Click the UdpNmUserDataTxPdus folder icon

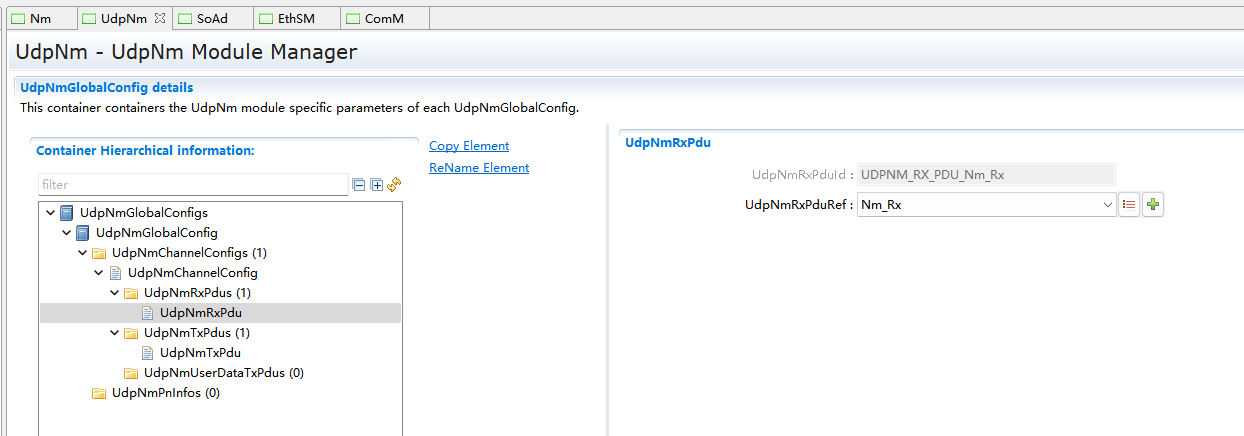click(x=131, y=373)
